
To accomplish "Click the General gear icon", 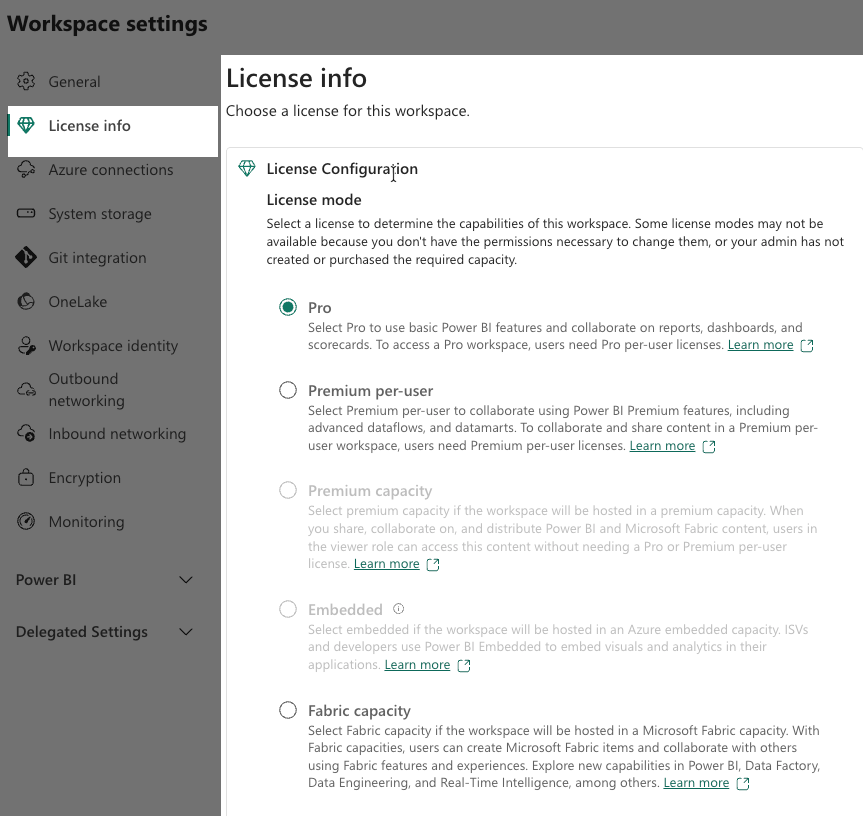I will tap(26, 81).
